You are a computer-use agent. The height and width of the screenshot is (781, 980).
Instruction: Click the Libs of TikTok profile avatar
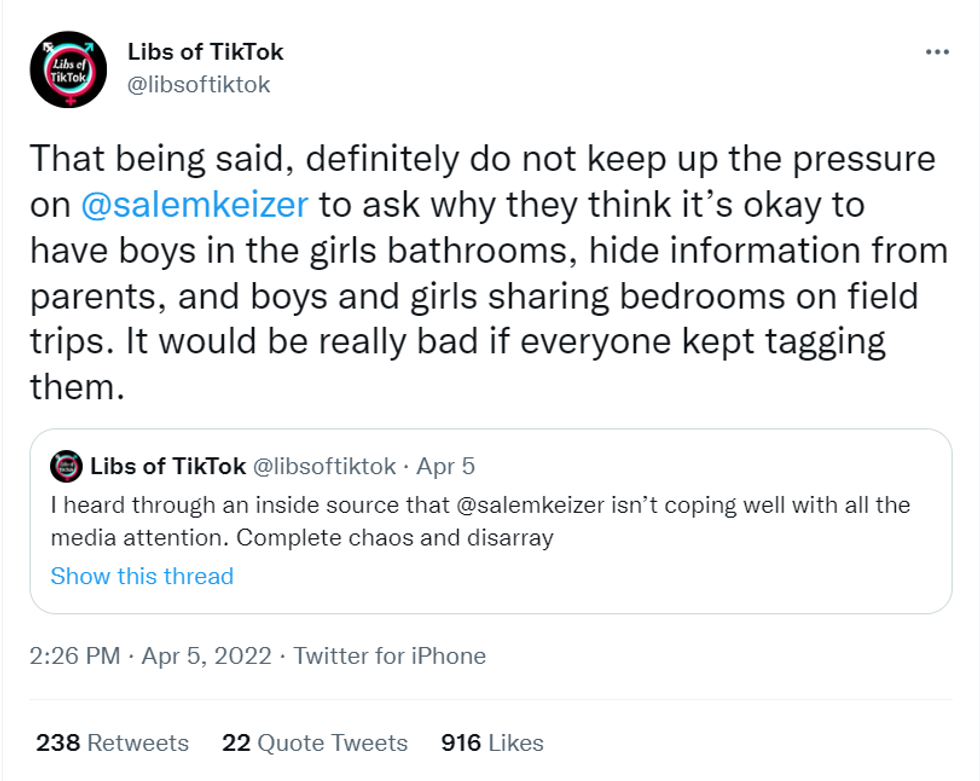click(x=68, y=69)
